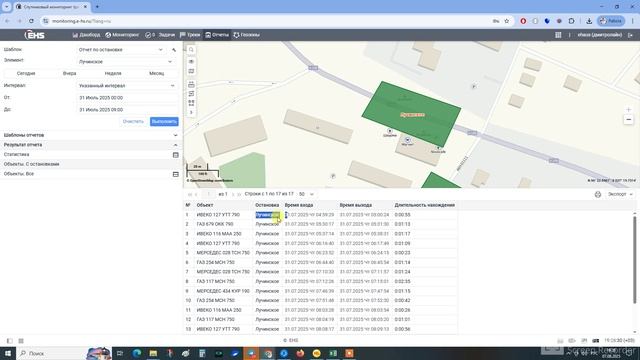Zoom in the map with plus button
Image resolution: width=640 pixels, height=360 pixels.
(x=629, y=109)
